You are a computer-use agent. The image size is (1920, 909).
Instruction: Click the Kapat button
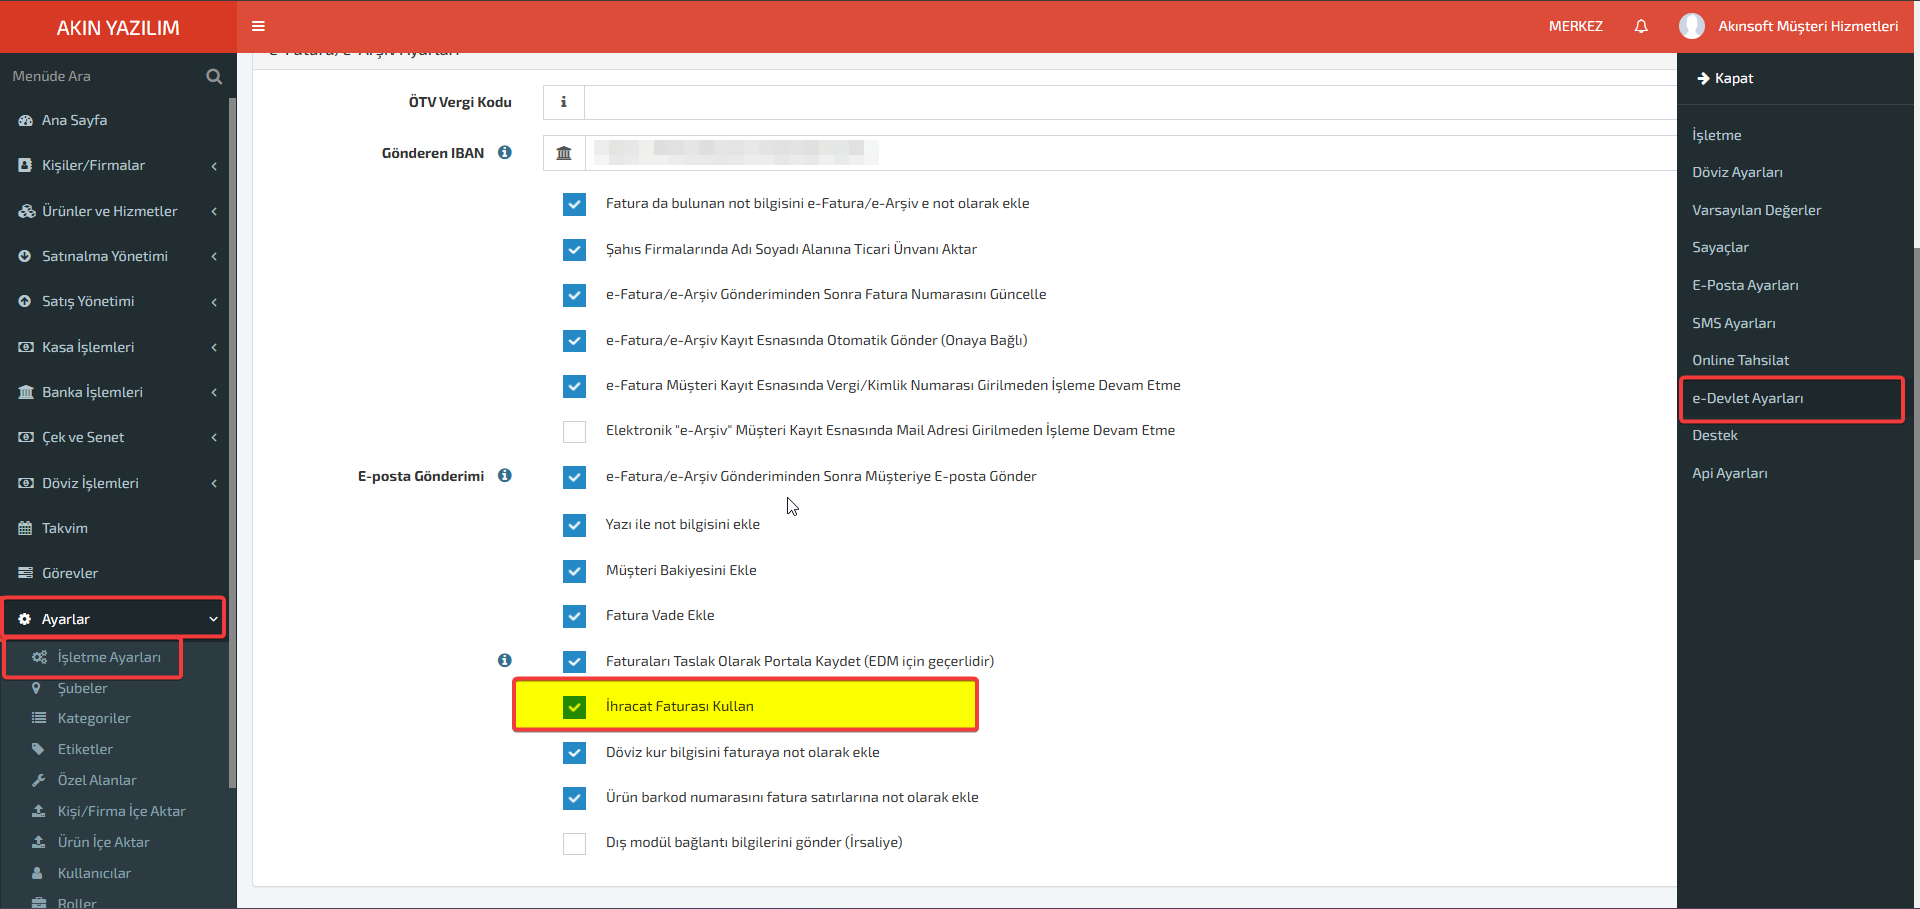(x=1725, y=78)
